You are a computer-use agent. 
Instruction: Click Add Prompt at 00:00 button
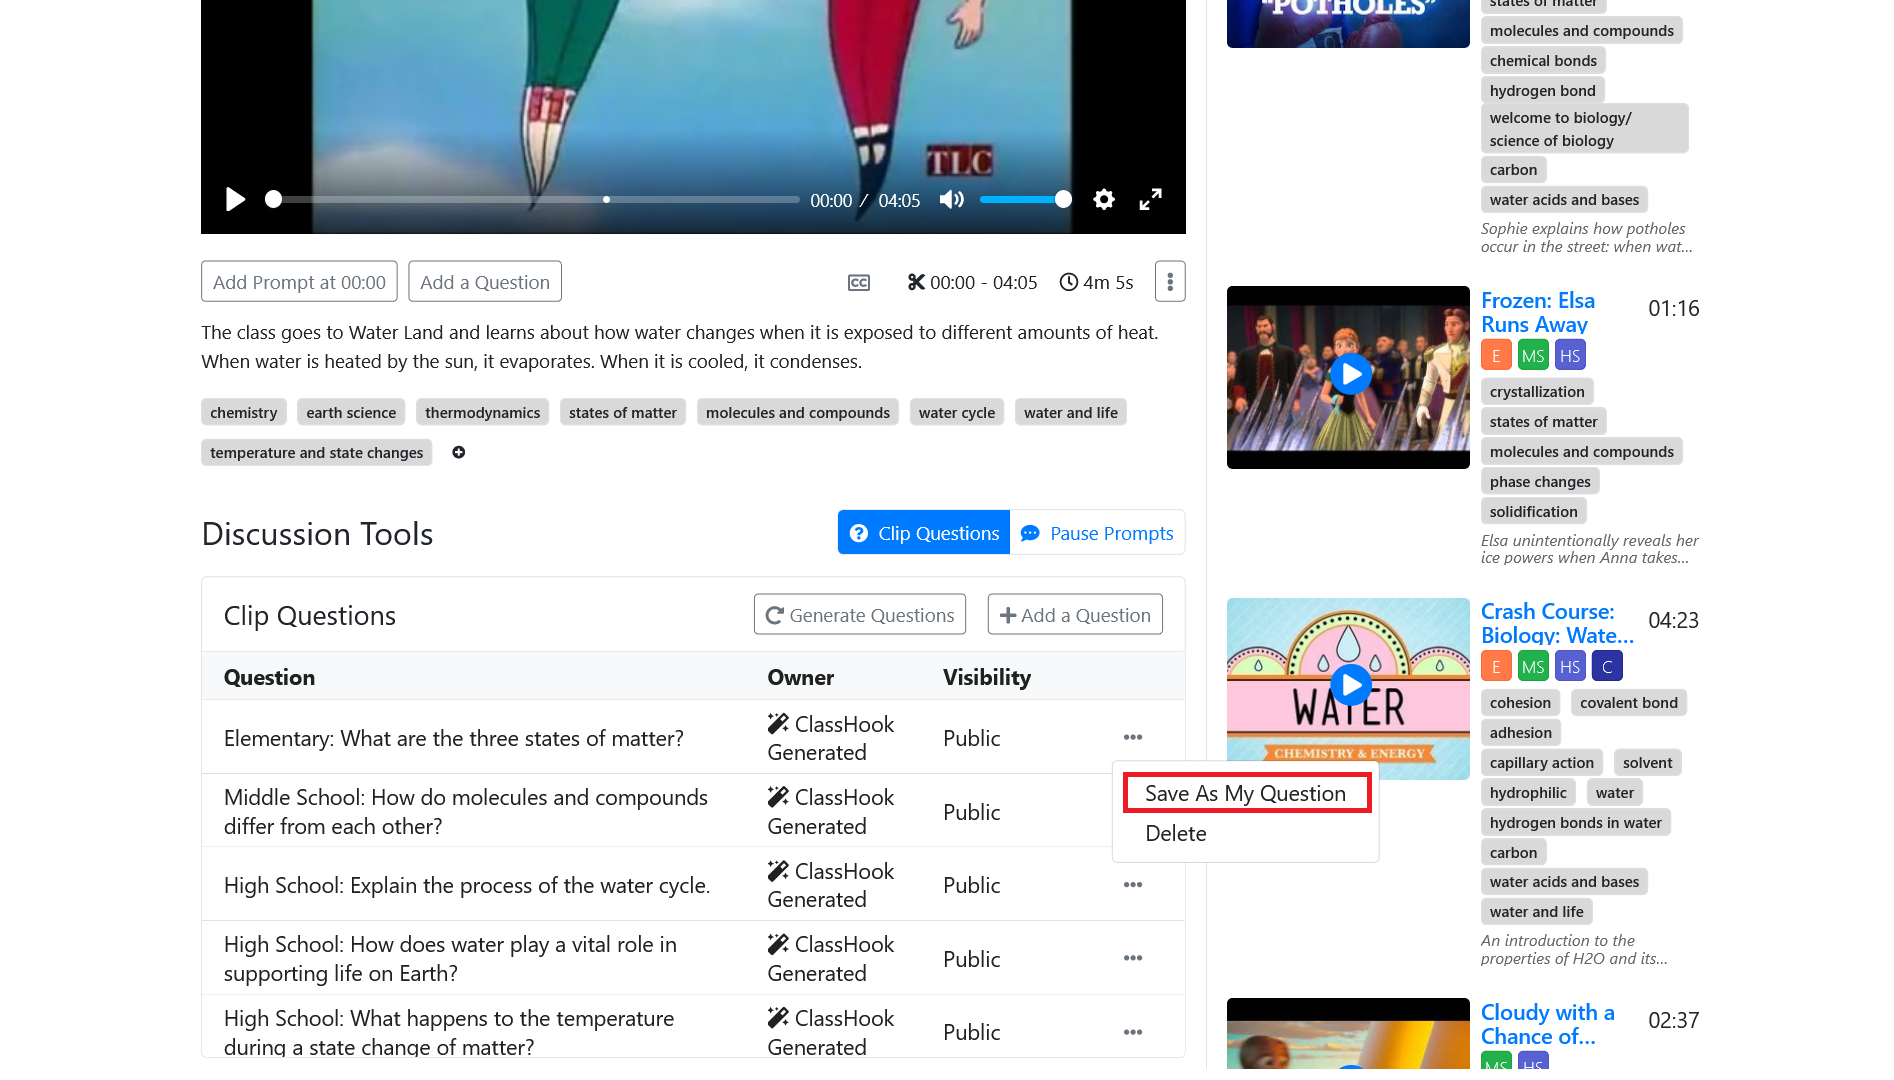click(299, 282)
